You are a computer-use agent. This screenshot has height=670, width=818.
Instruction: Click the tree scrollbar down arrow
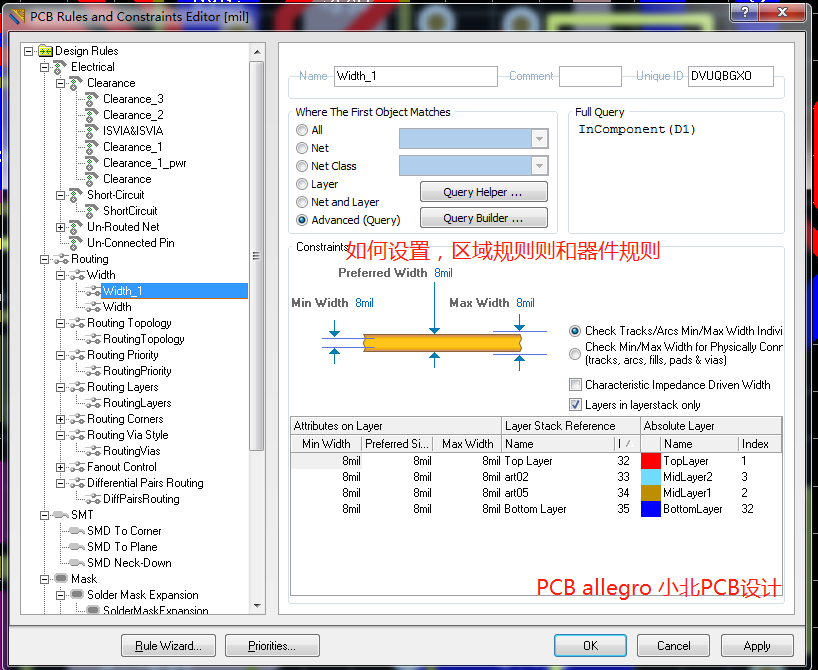257,606
